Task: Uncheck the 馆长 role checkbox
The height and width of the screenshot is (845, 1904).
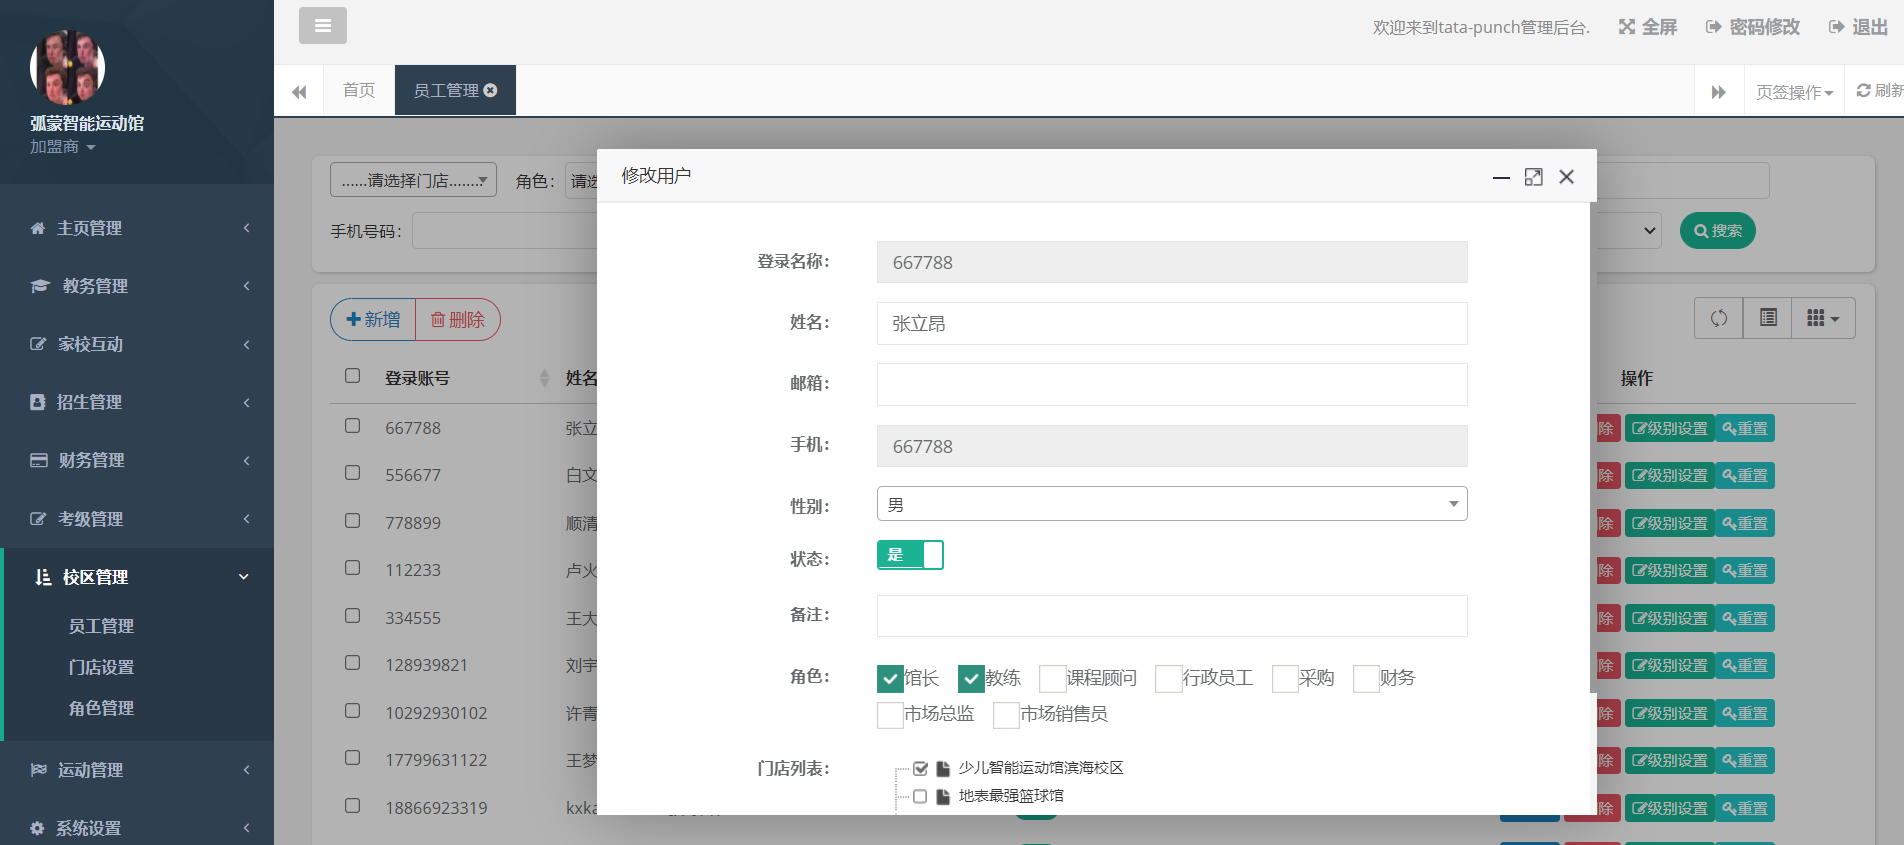Action: 890,678
